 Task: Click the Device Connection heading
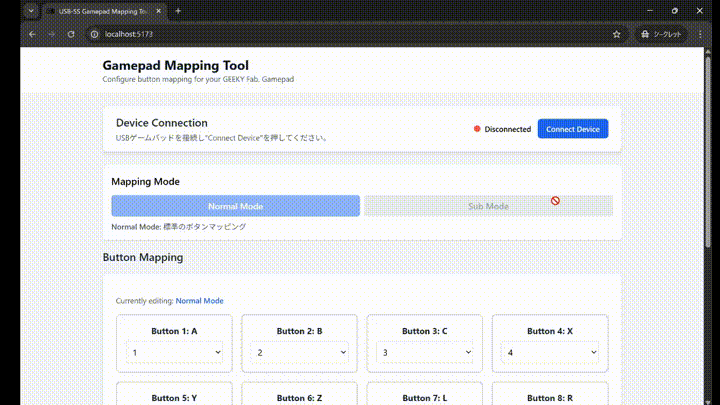pyautogui.click(x=162, y=123)
